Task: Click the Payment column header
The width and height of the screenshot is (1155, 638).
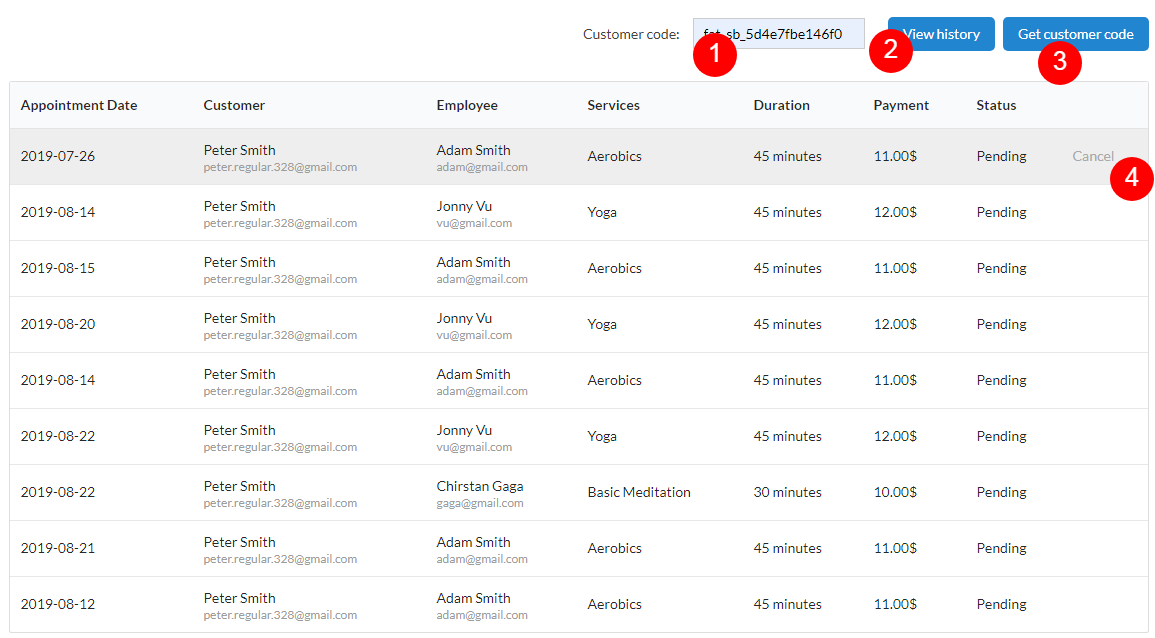Action: click(x=901, y=104)
